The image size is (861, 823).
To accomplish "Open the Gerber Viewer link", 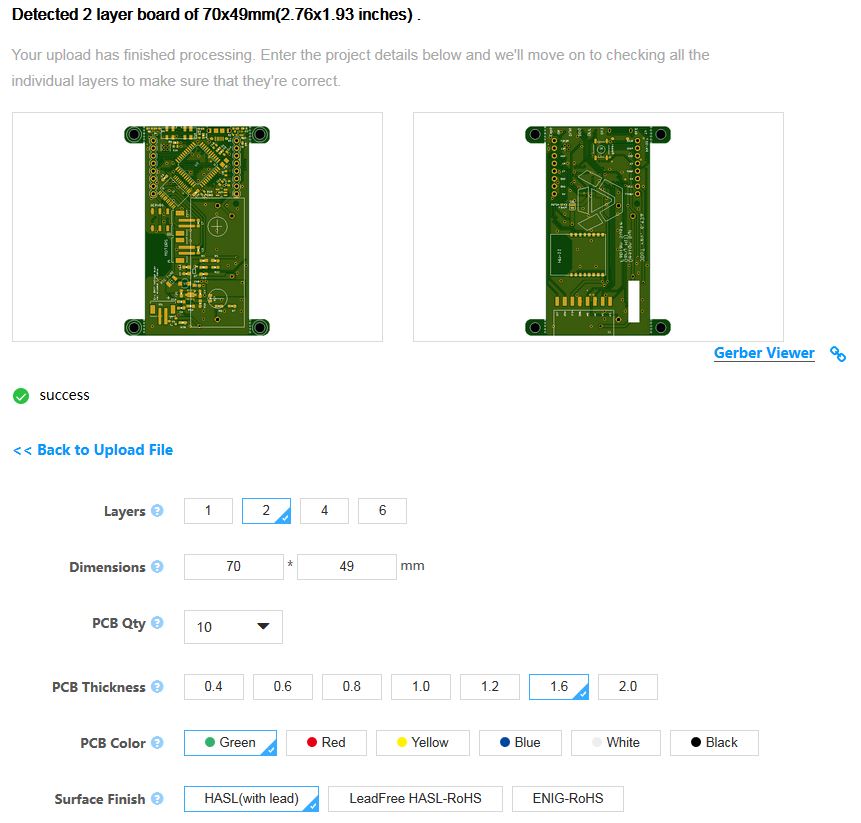I will (764, 353).
